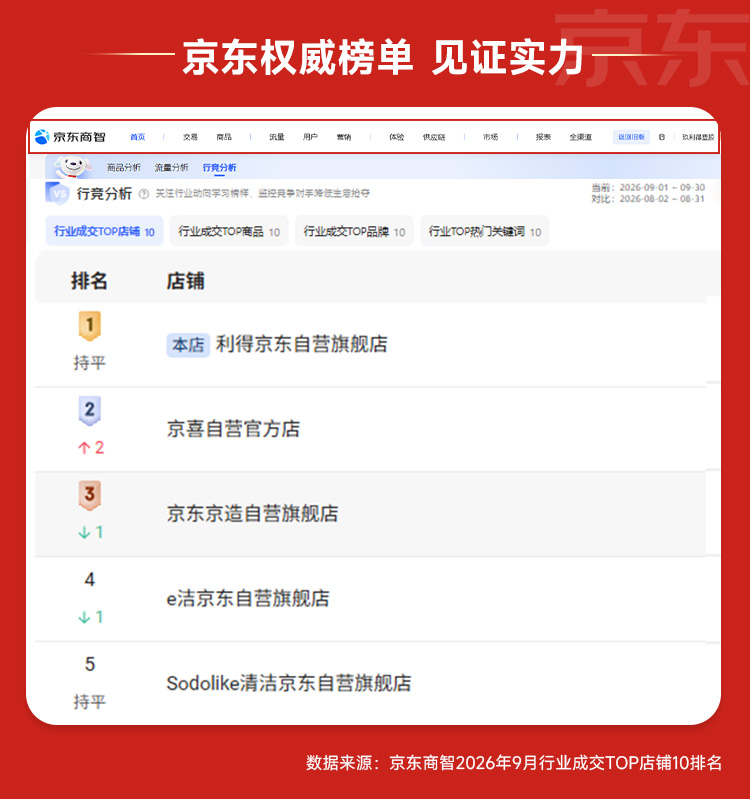
Task: Click the help question mark beside 行竞分析
Action: click(x=144, y=194)
